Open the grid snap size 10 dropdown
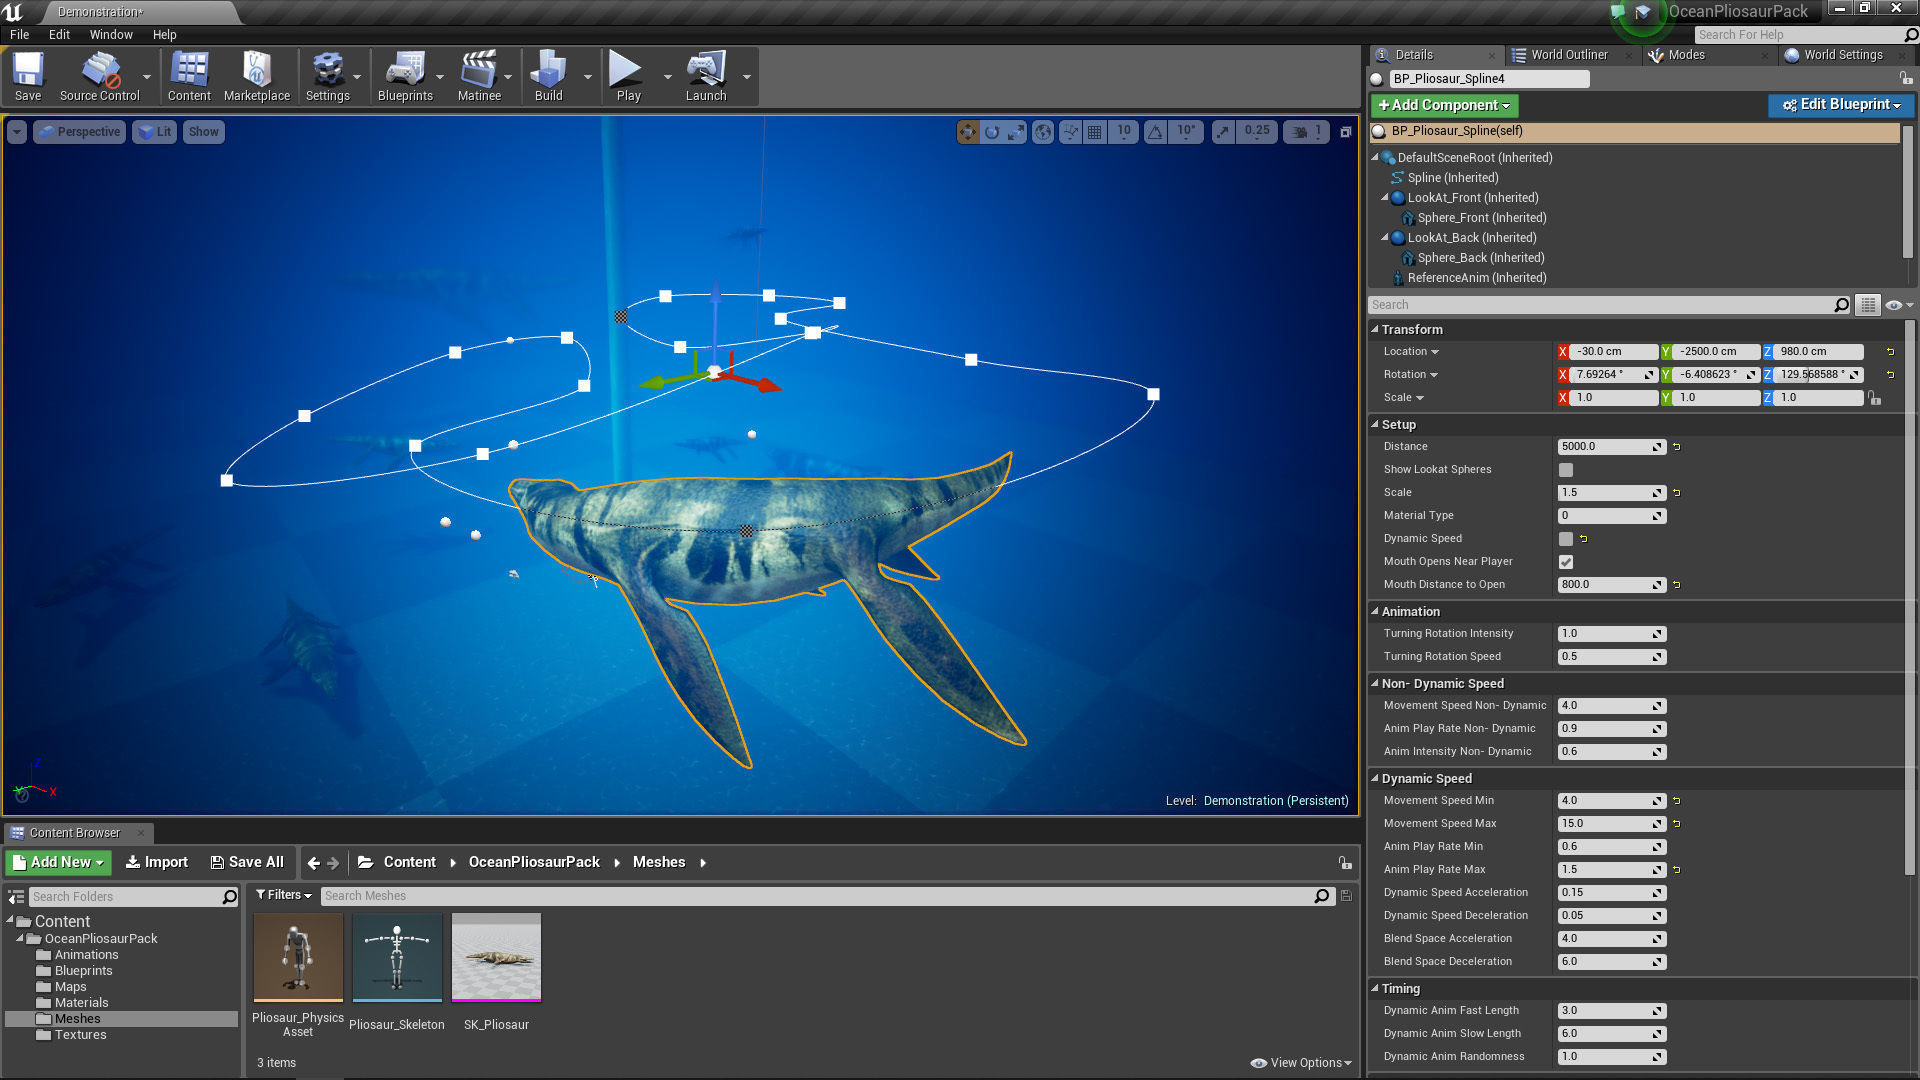 [x=1124, y=132]
